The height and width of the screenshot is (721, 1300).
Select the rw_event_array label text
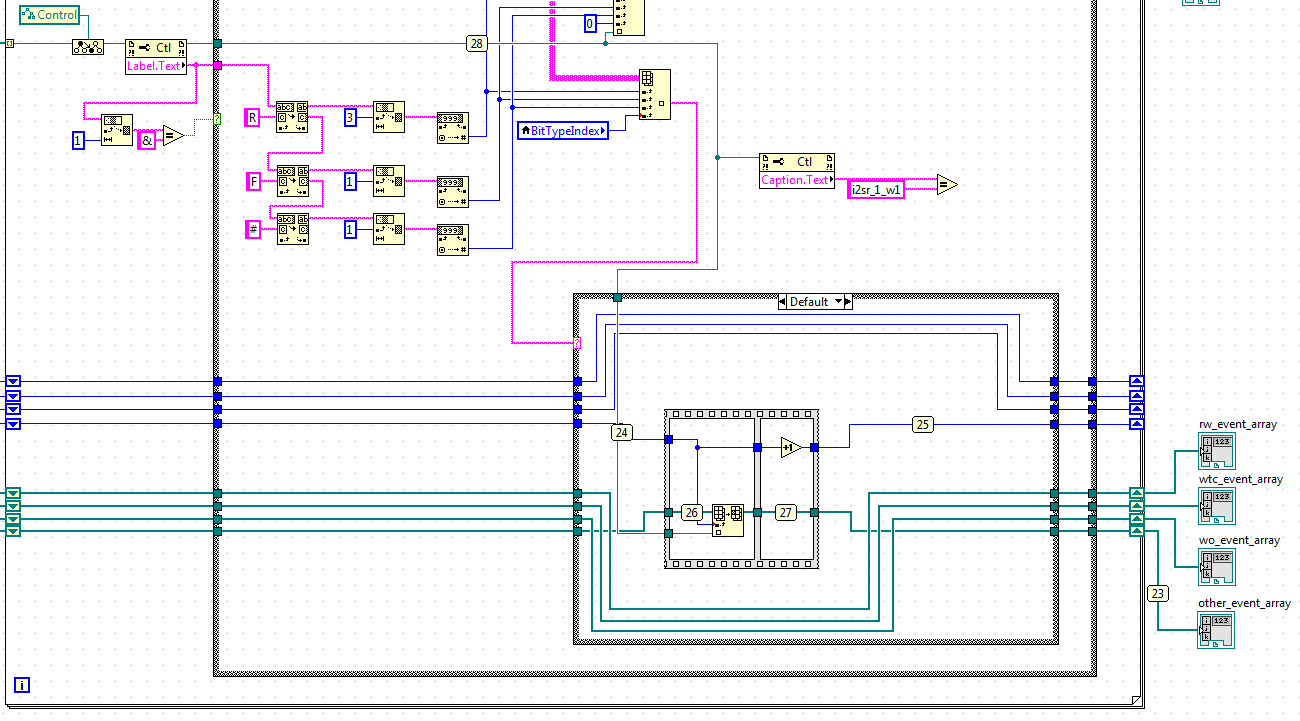pos(1237,424)
